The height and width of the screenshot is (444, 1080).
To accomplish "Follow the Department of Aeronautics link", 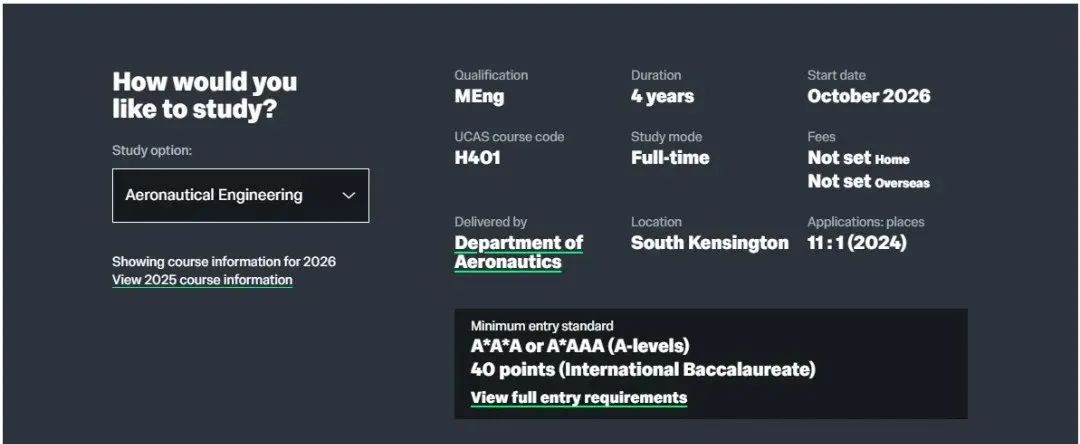I will (519, 253).
